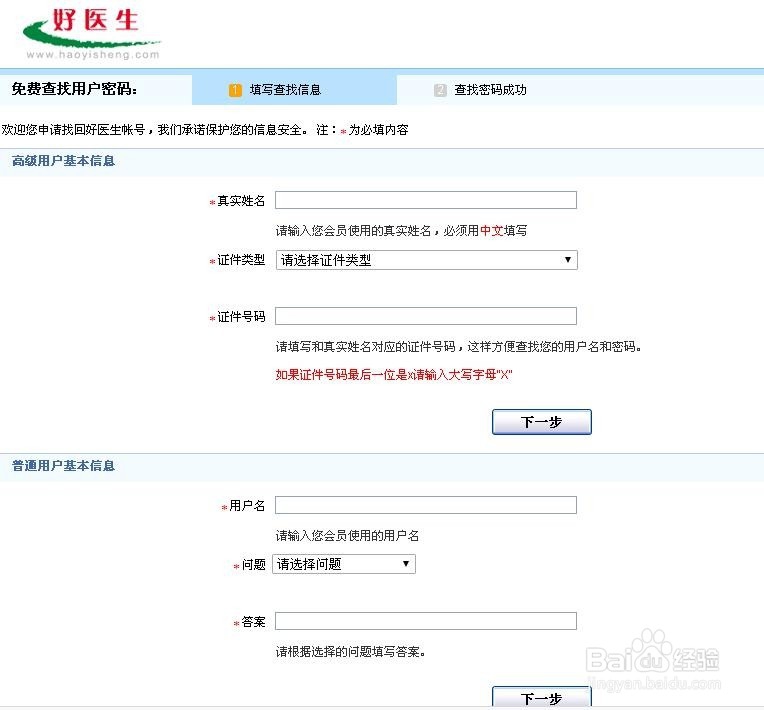Click the 证件号码 label
This screenshot has width=764, height=710.
[241, 317]
